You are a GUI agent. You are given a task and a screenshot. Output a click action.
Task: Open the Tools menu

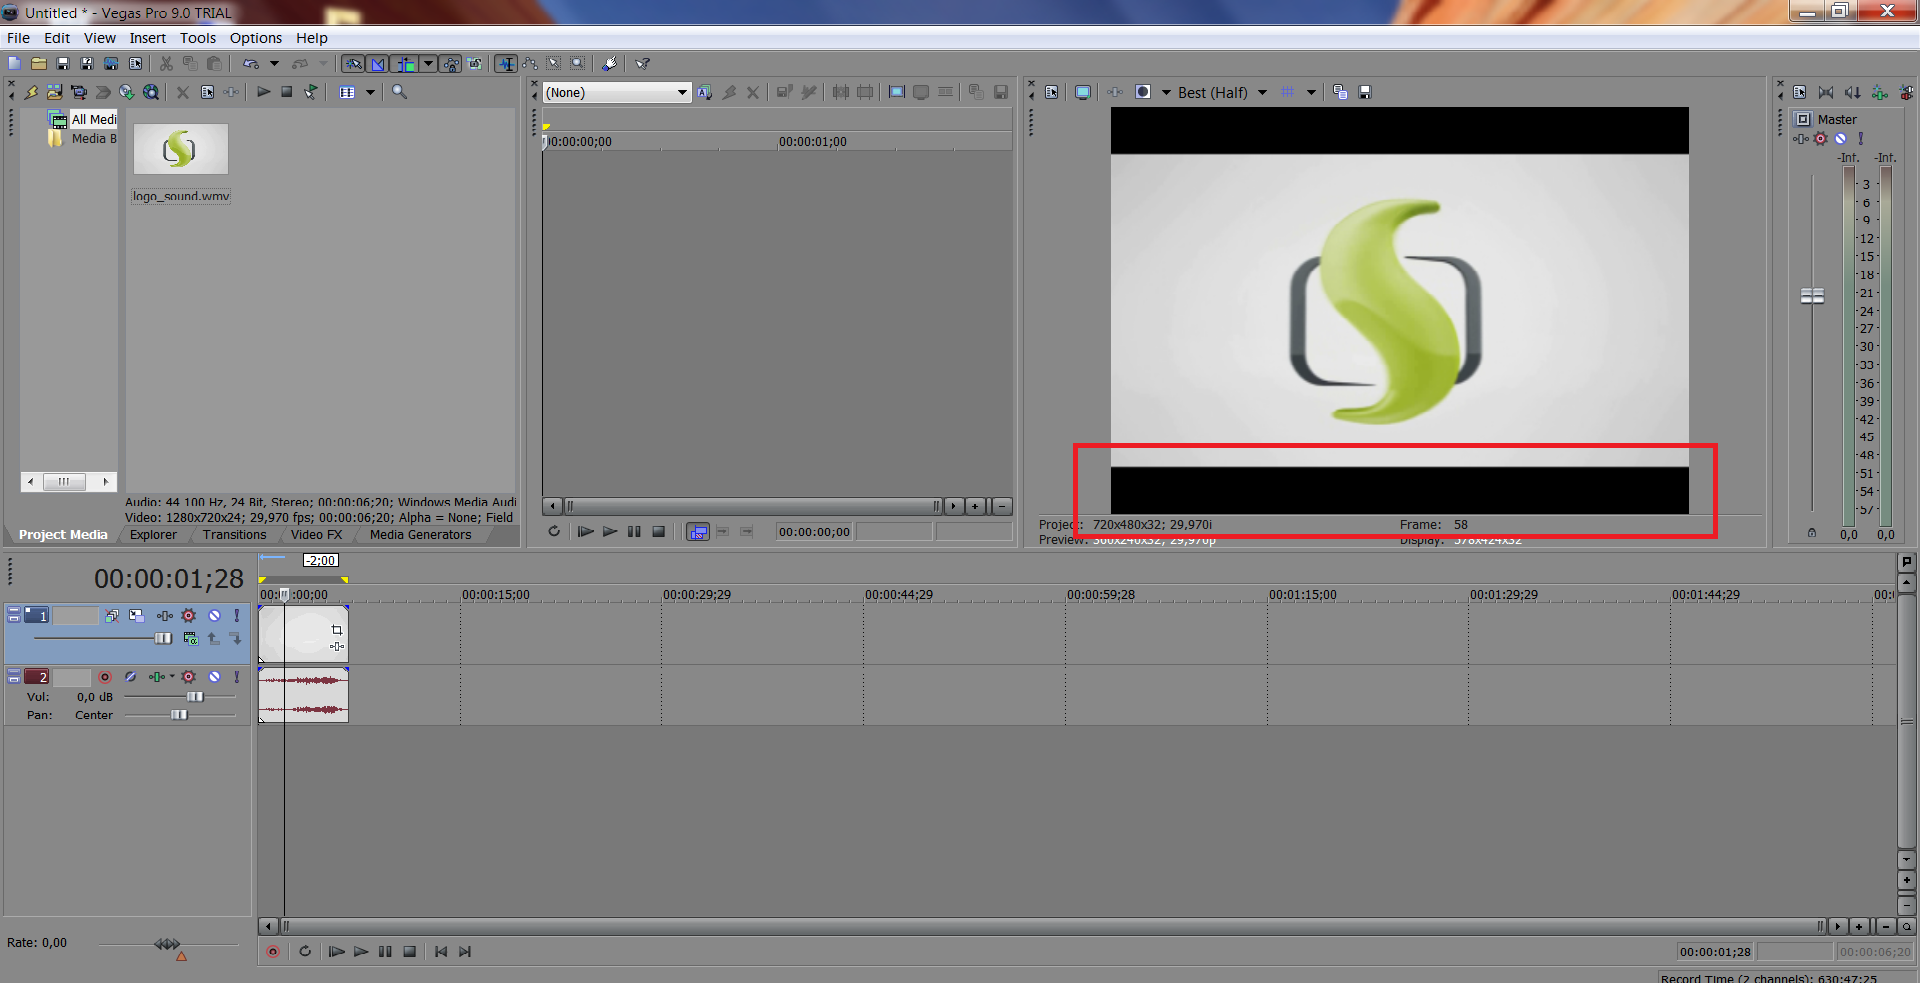point(198,38)
